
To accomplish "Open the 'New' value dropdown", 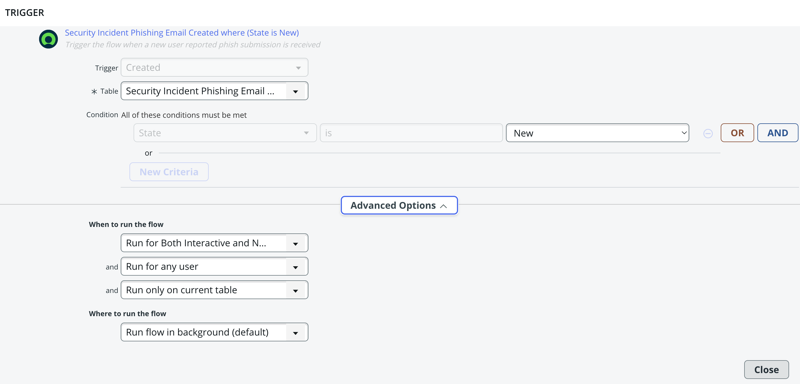I will pos(597,133).
